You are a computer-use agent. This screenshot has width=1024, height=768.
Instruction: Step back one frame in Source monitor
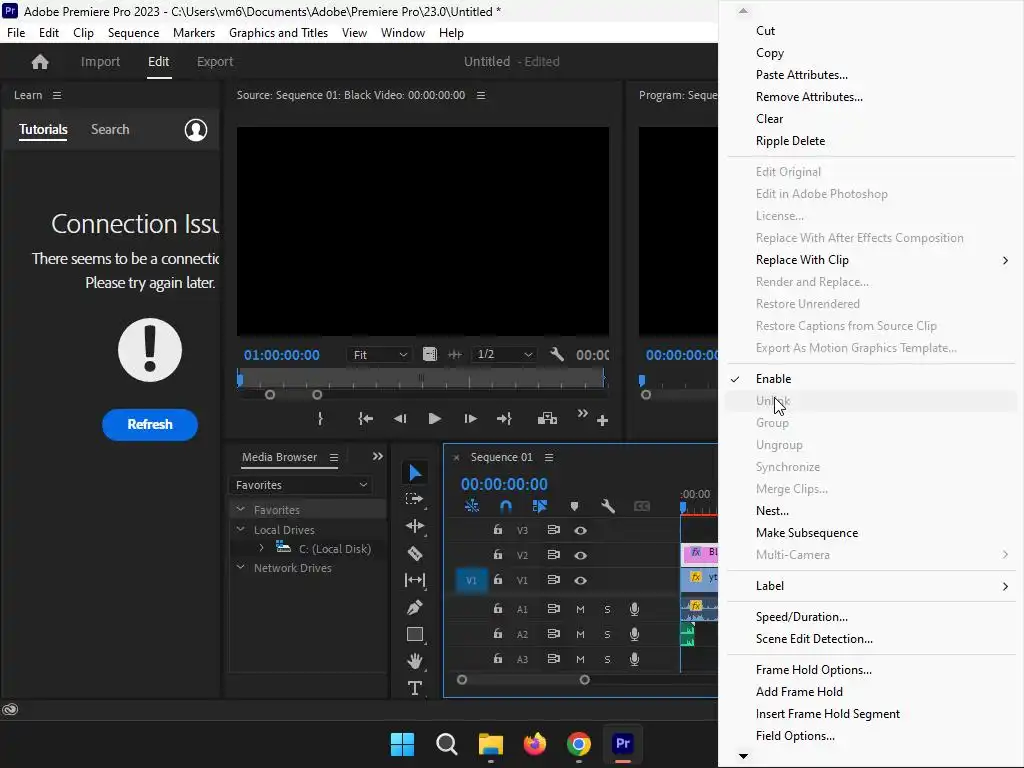400,419
